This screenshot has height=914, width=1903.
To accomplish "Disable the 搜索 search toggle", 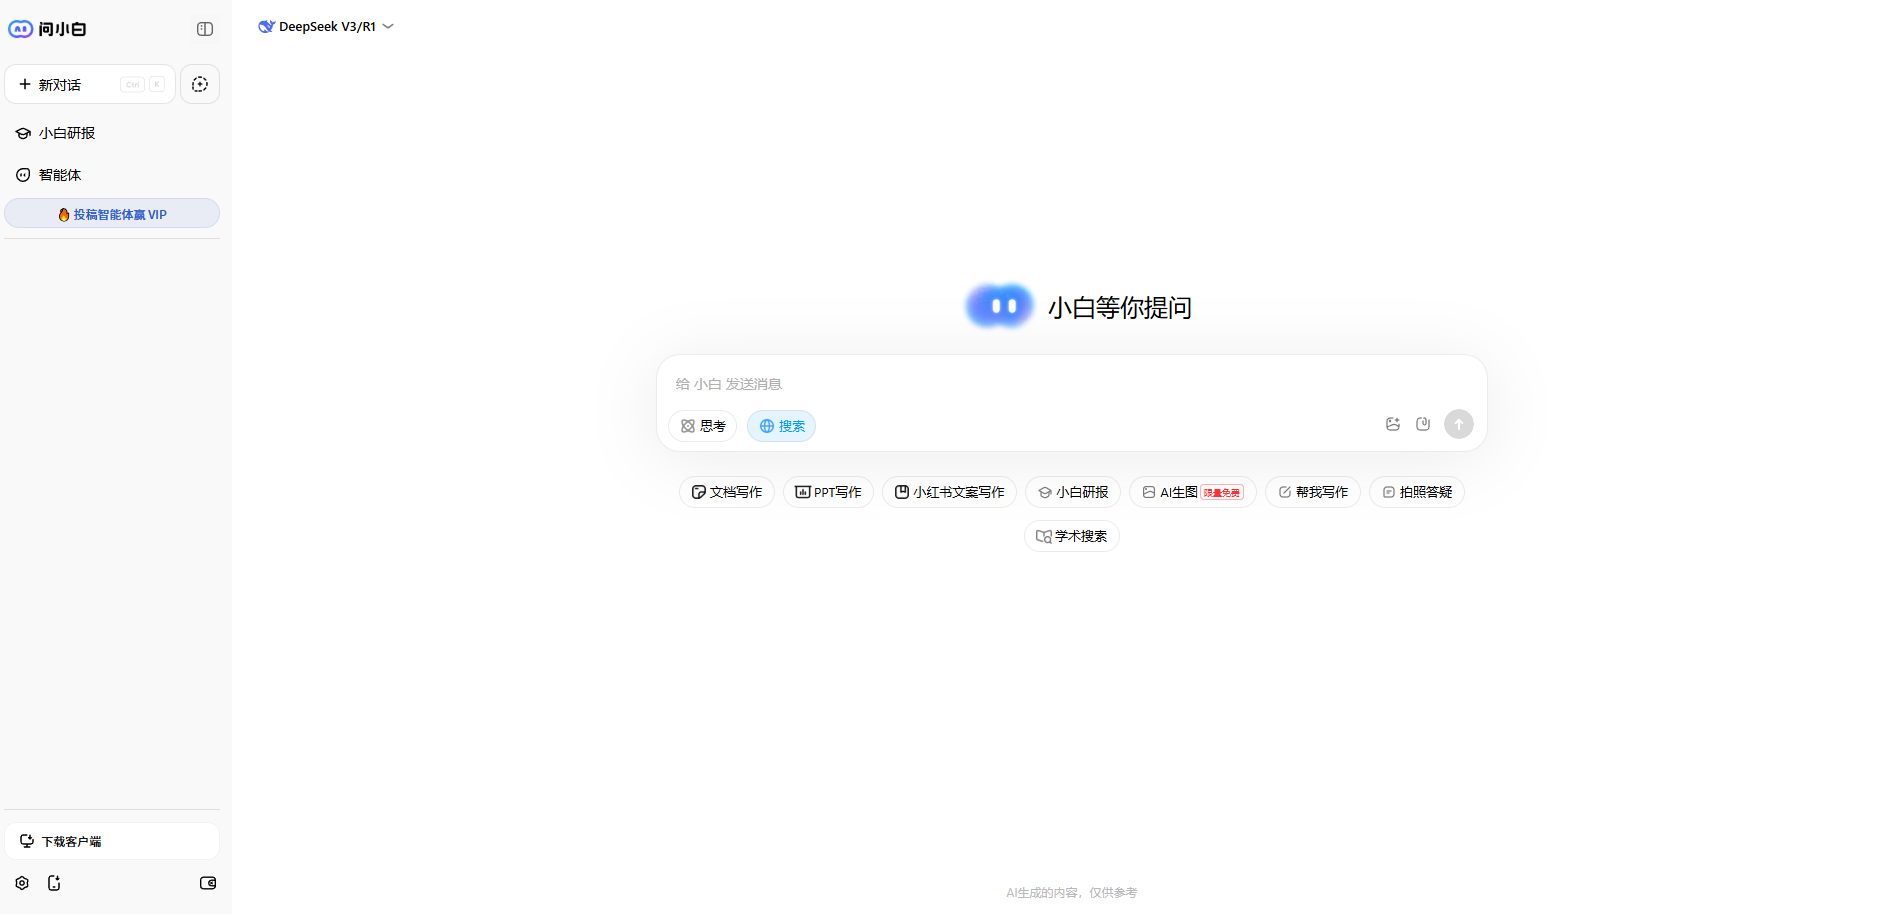I will (x=781, y=425).
